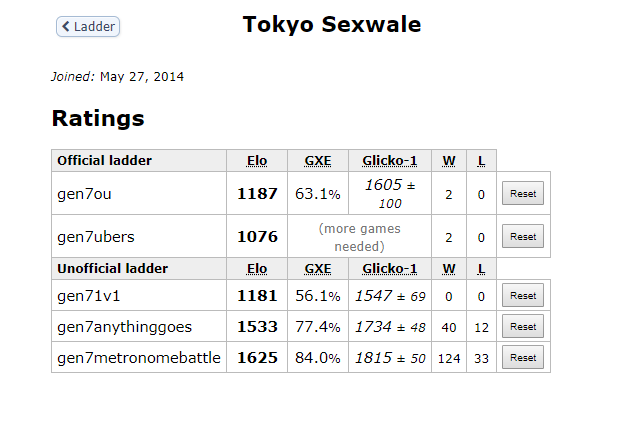Reset the gen7anythinggoes ladder rating
This screenshot has height=438, width=641.
pyautogui.click(x=523, y=327)
